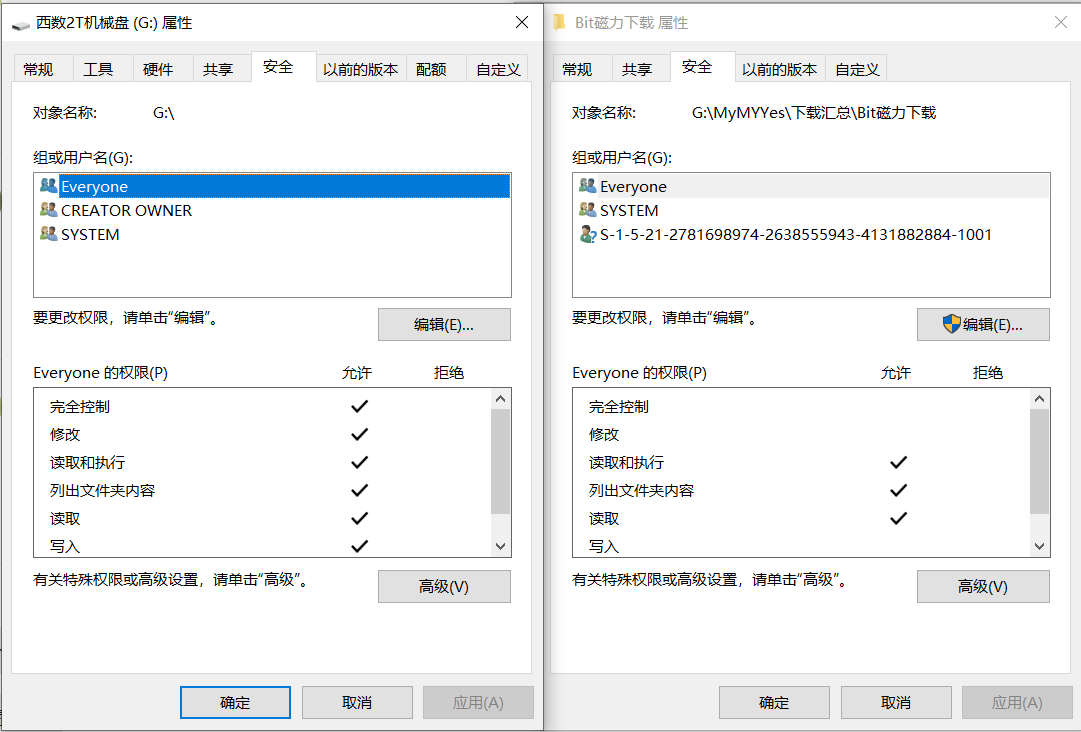Viewport: 1081px width, 732px height.
Task: Click SYSTEM group icon in Bit磁力下载 window
Action: click(587, 210)
